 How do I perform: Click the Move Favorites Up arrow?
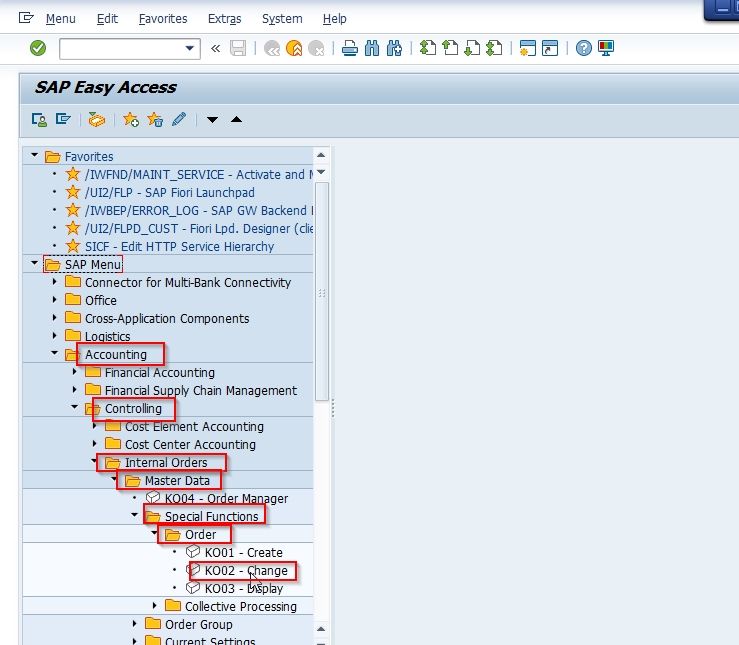tap(237, 120)
